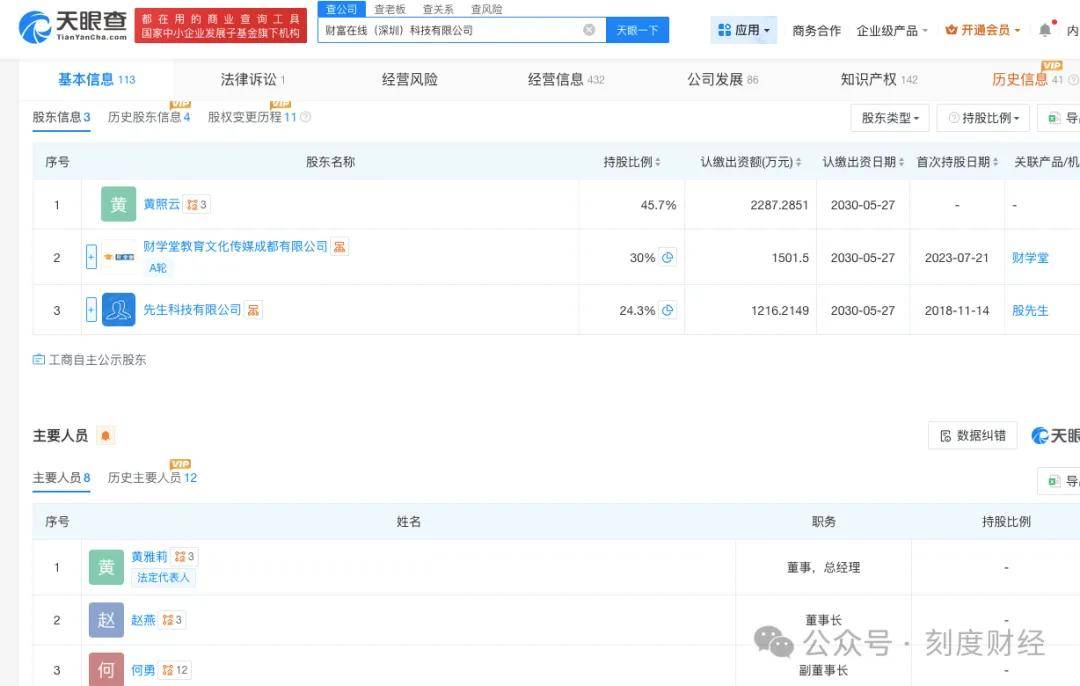This screenshot has width=1080, height=686.
Task: Open shareholder 黄熙云 profile link
Action: pos(161,205)
